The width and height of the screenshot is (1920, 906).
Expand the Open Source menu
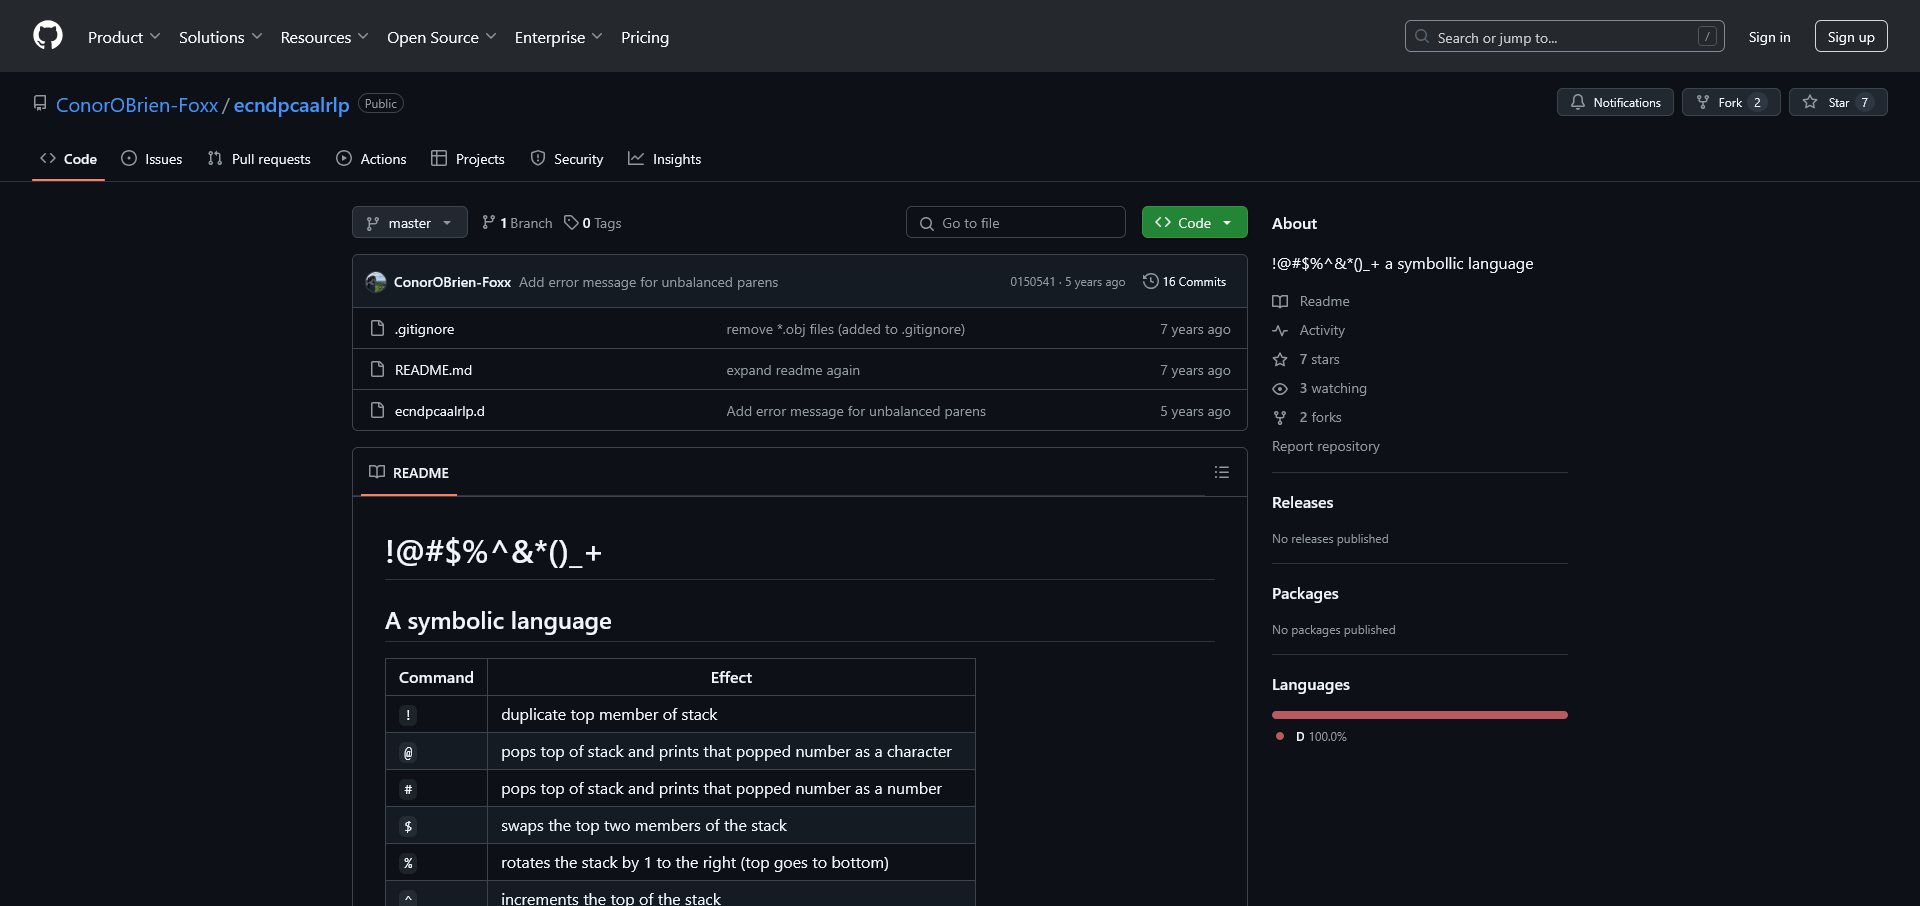coord(441,37)
